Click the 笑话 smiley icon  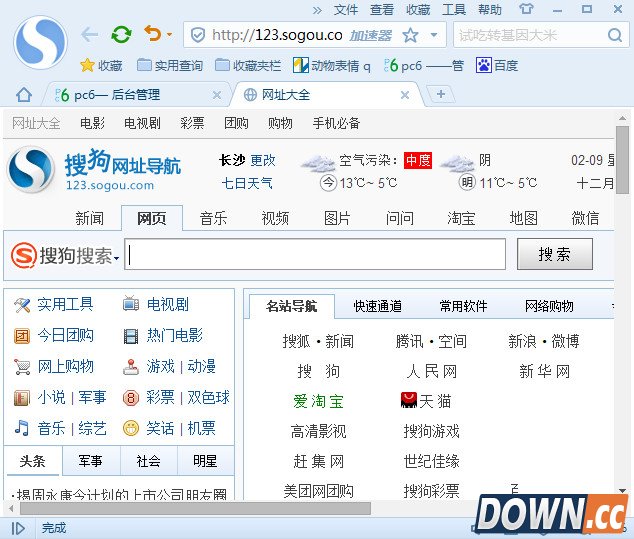click(x=131, y=428)
